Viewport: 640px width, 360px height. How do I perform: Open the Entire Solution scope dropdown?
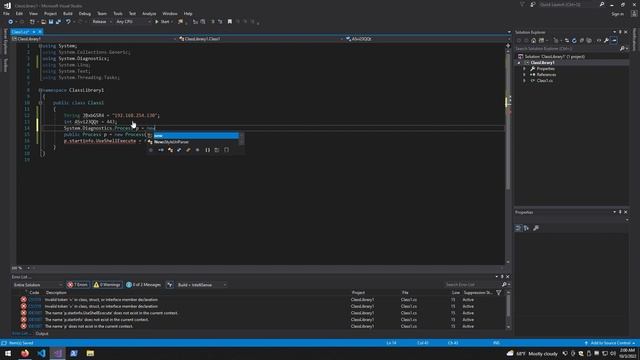pos(38,284)
